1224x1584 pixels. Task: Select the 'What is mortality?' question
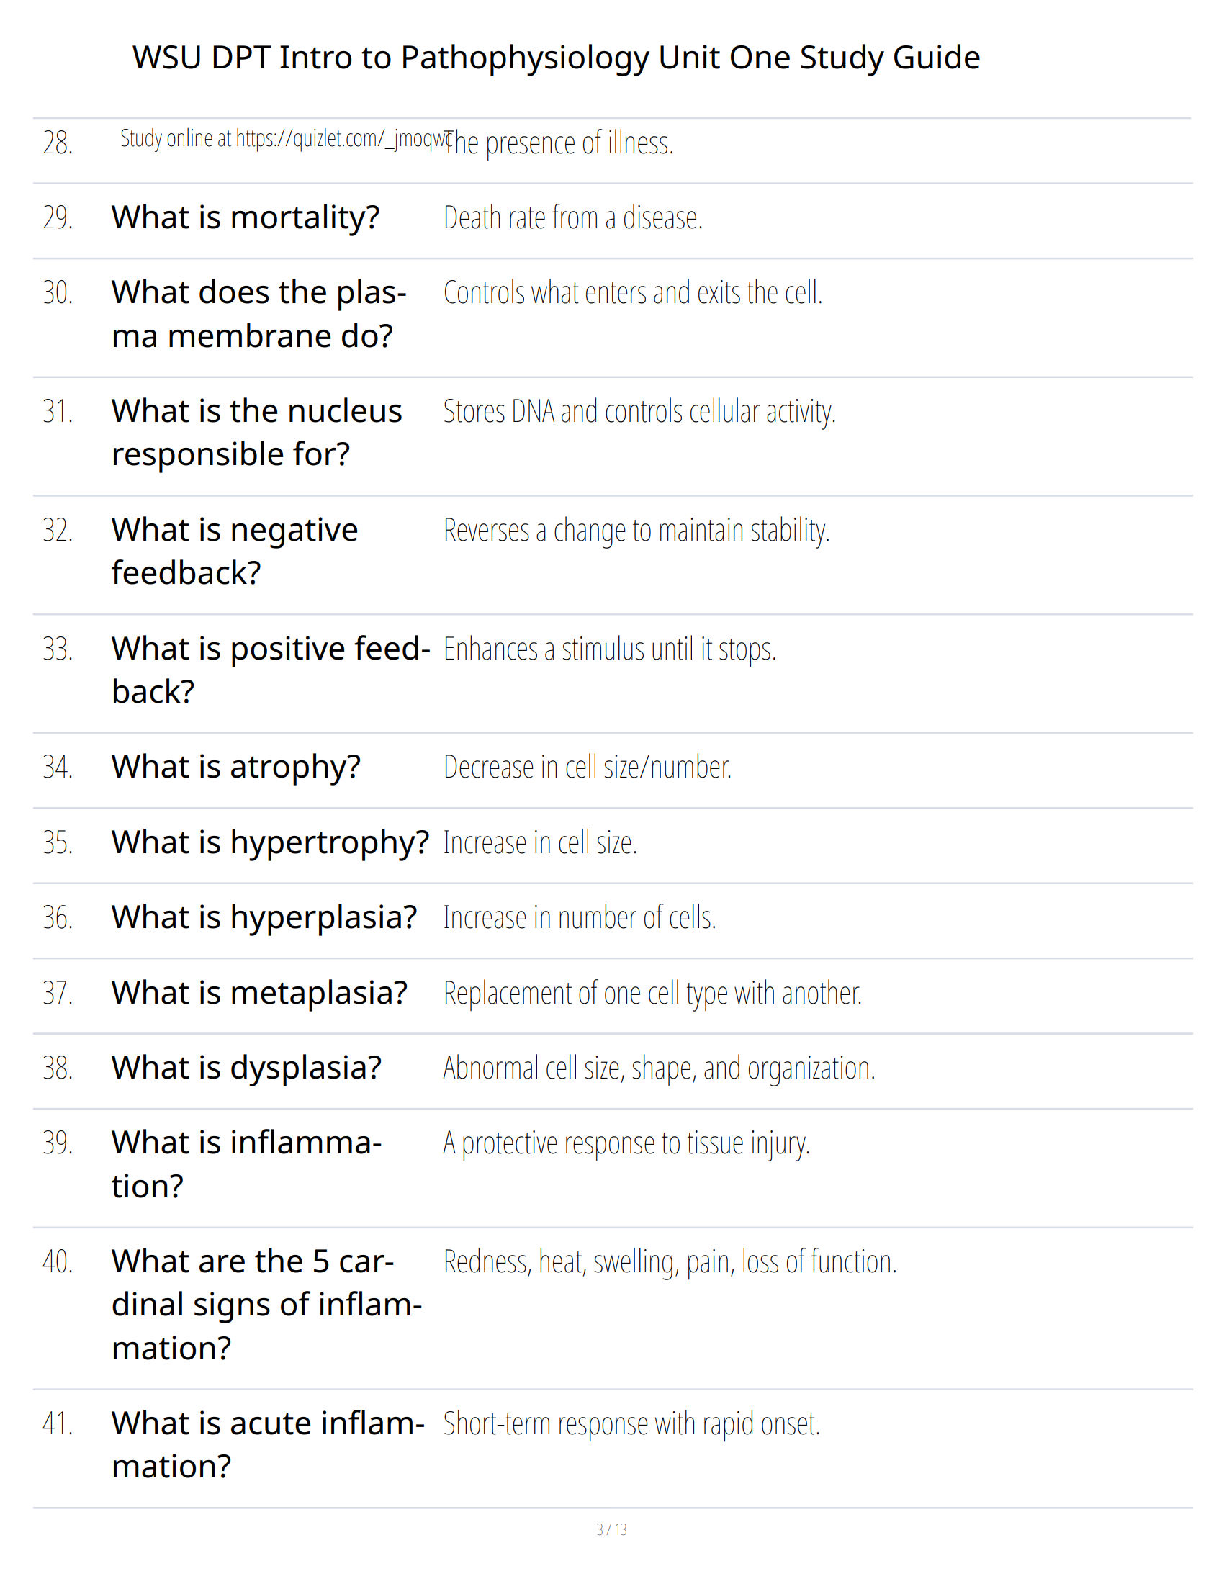click(x=246, y=217)
